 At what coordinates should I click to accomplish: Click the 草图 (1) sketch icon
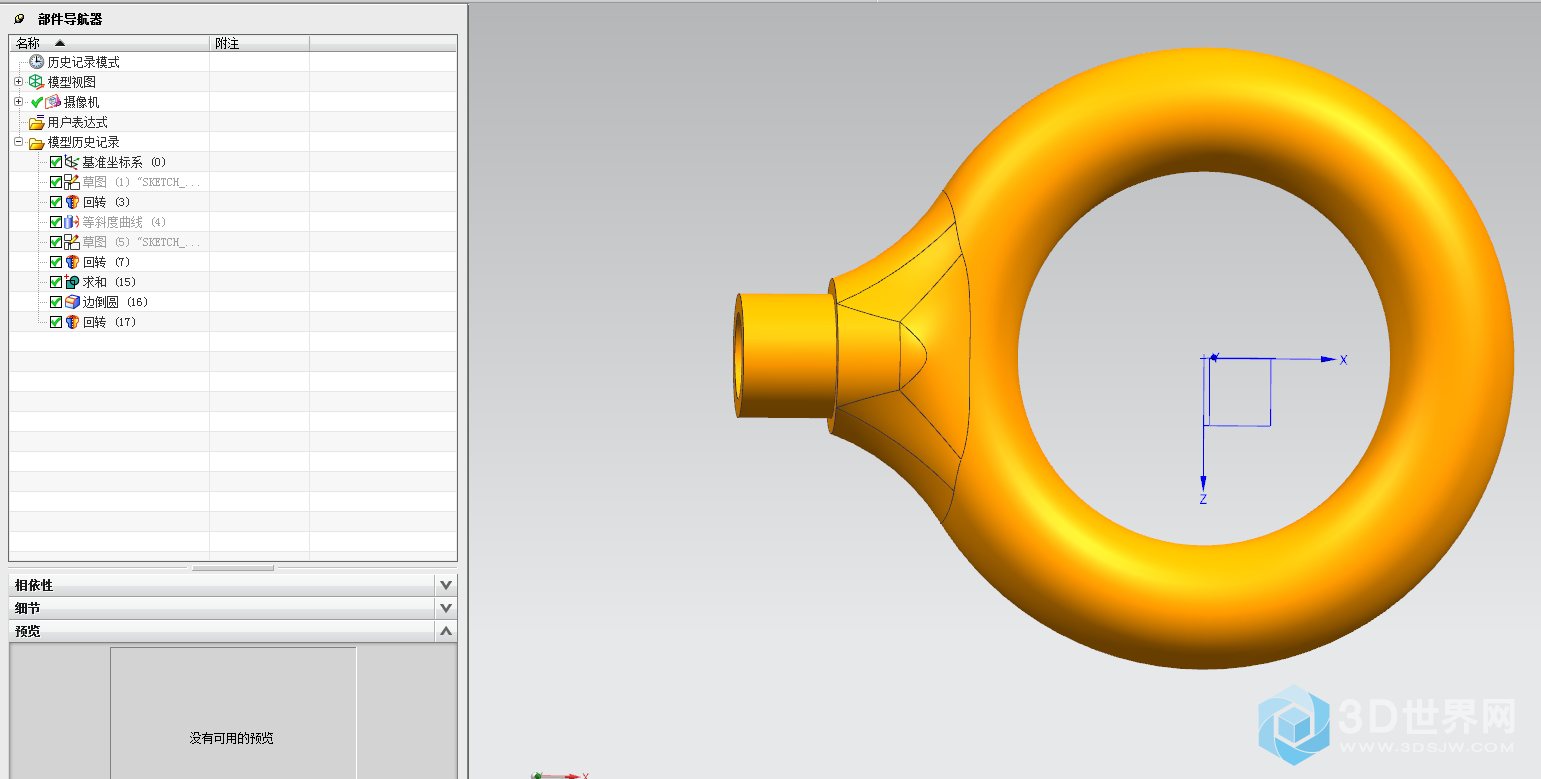(x=72, y=182)
